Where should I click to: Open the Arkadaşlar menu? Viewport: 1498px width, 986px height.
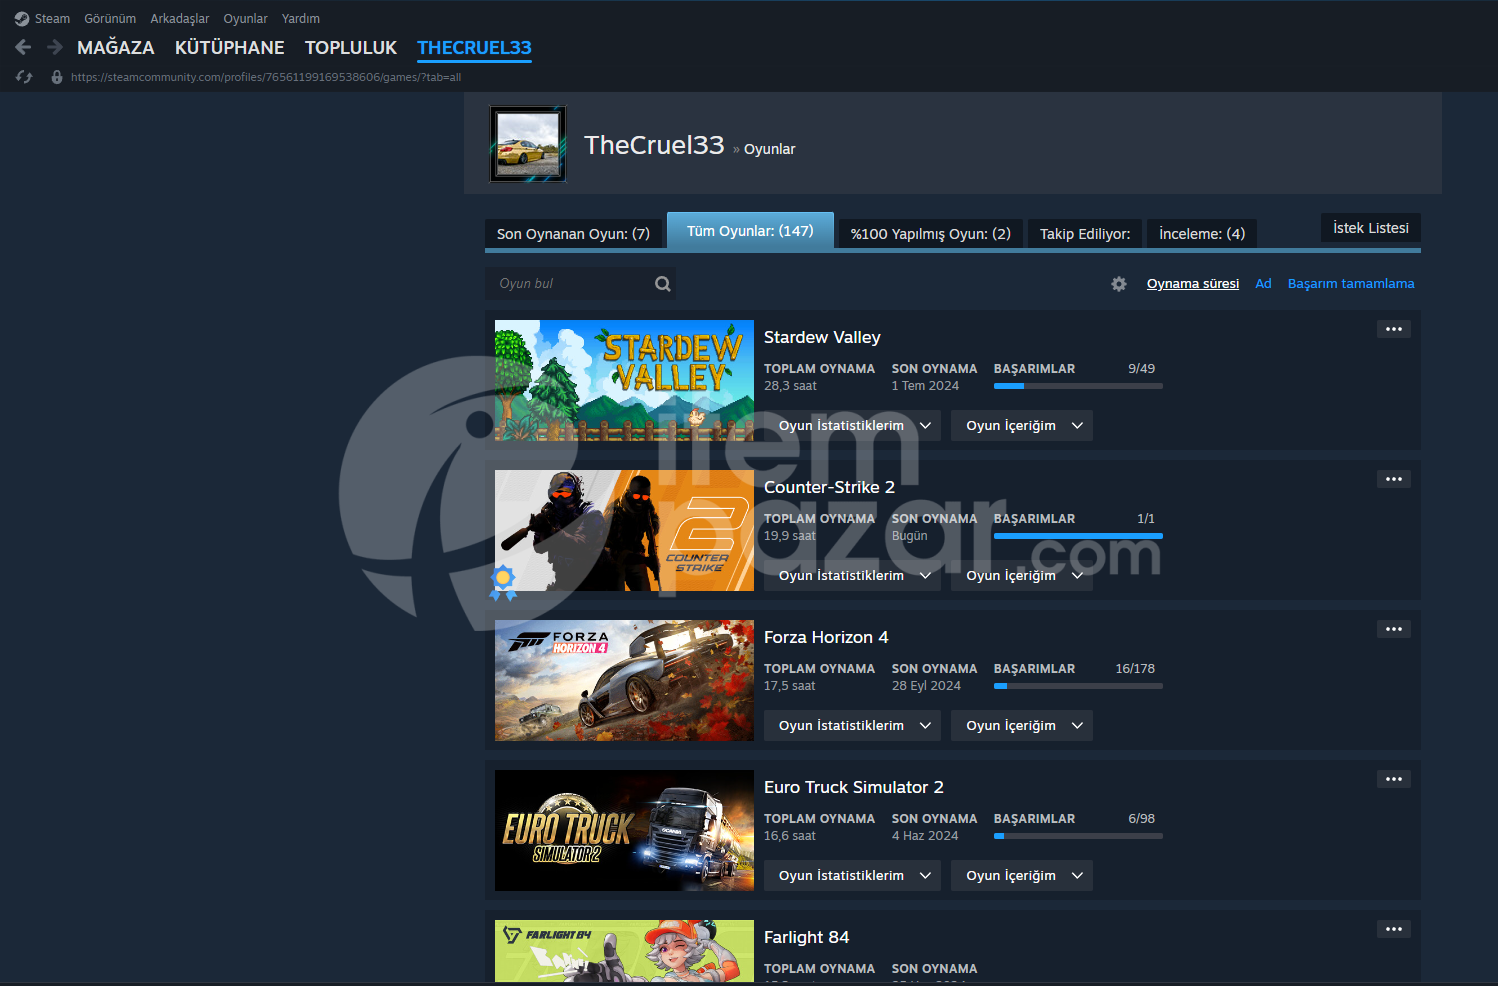[x=180, y=19]
